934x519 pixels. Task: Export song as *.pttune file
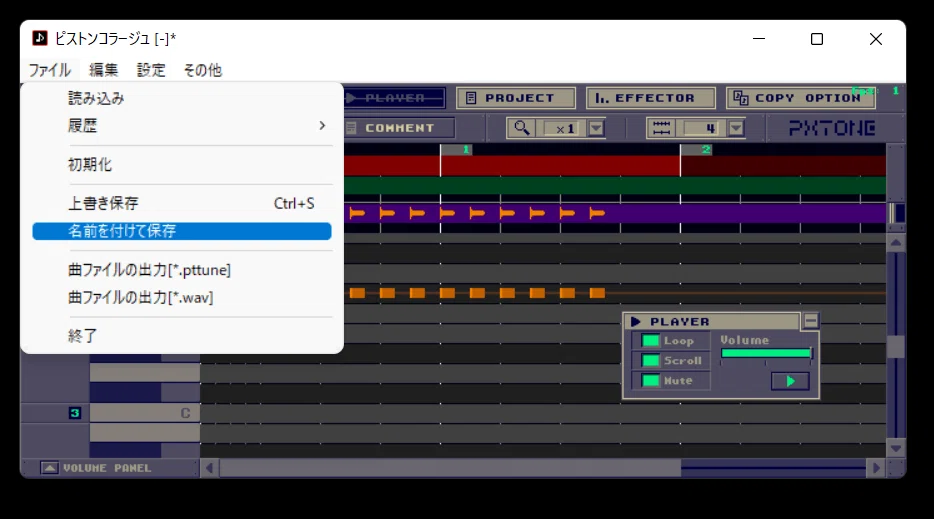coord(182,270)
